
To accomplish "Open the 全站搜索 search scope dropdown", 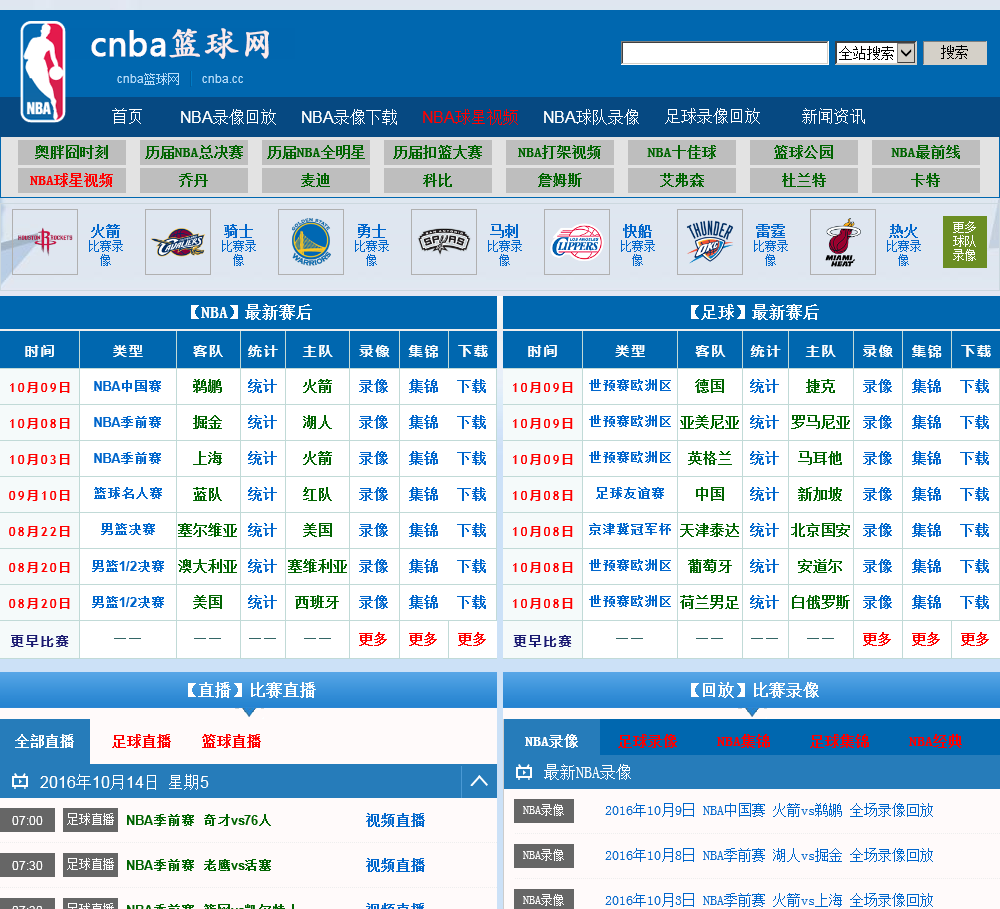I will tap(876, 53).
